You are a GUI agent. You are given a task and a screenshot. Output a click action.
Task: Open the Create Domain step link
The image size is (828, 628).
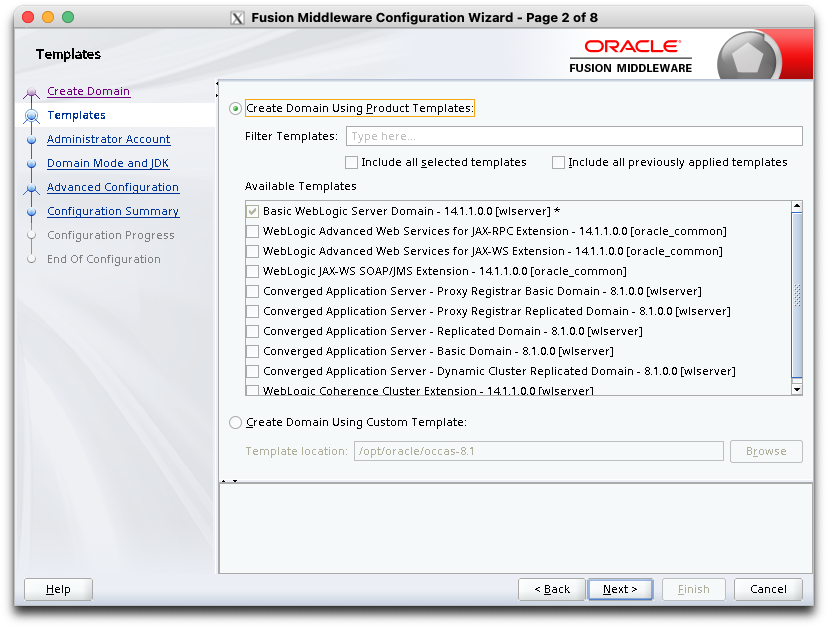pos(88,91)
